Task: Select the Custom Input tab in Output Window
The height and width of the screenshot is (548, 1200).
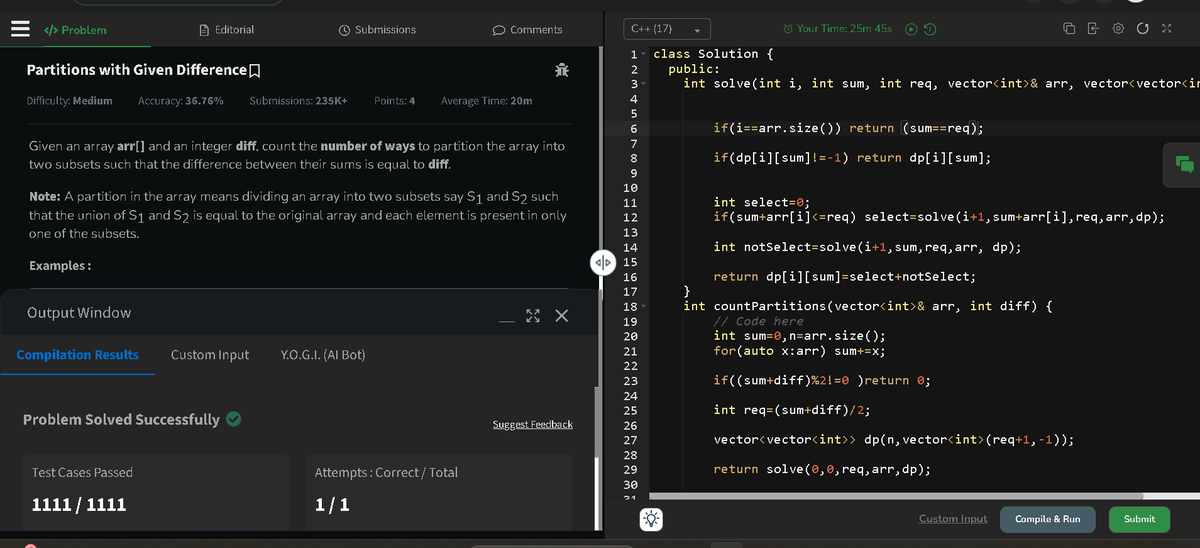Action: [x=210, y=355]
